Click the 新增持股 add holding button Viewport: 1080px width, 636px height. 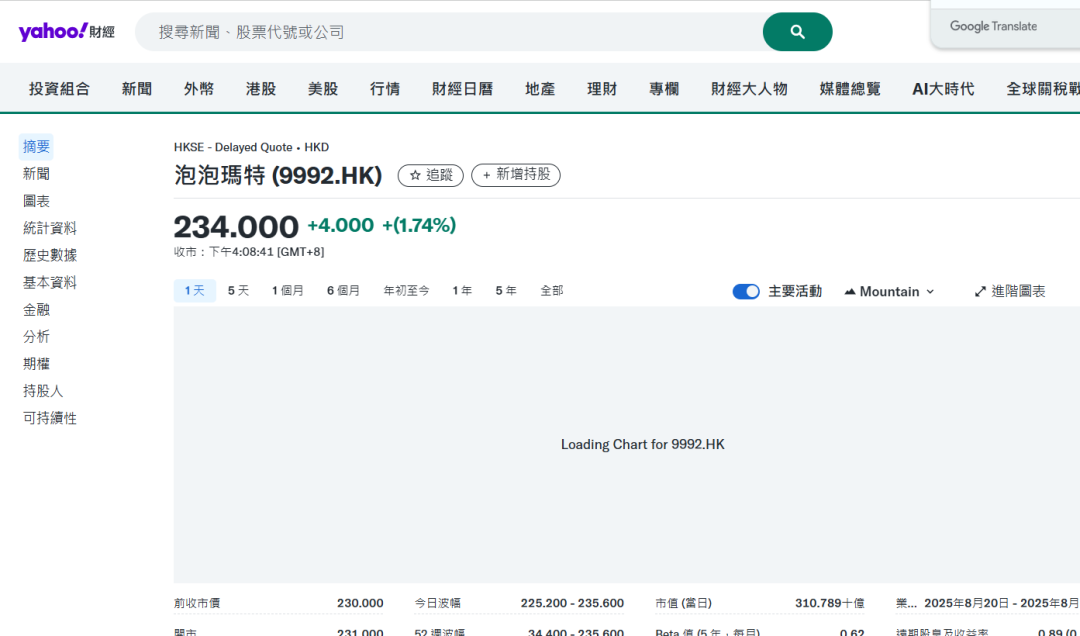point(516,175)
